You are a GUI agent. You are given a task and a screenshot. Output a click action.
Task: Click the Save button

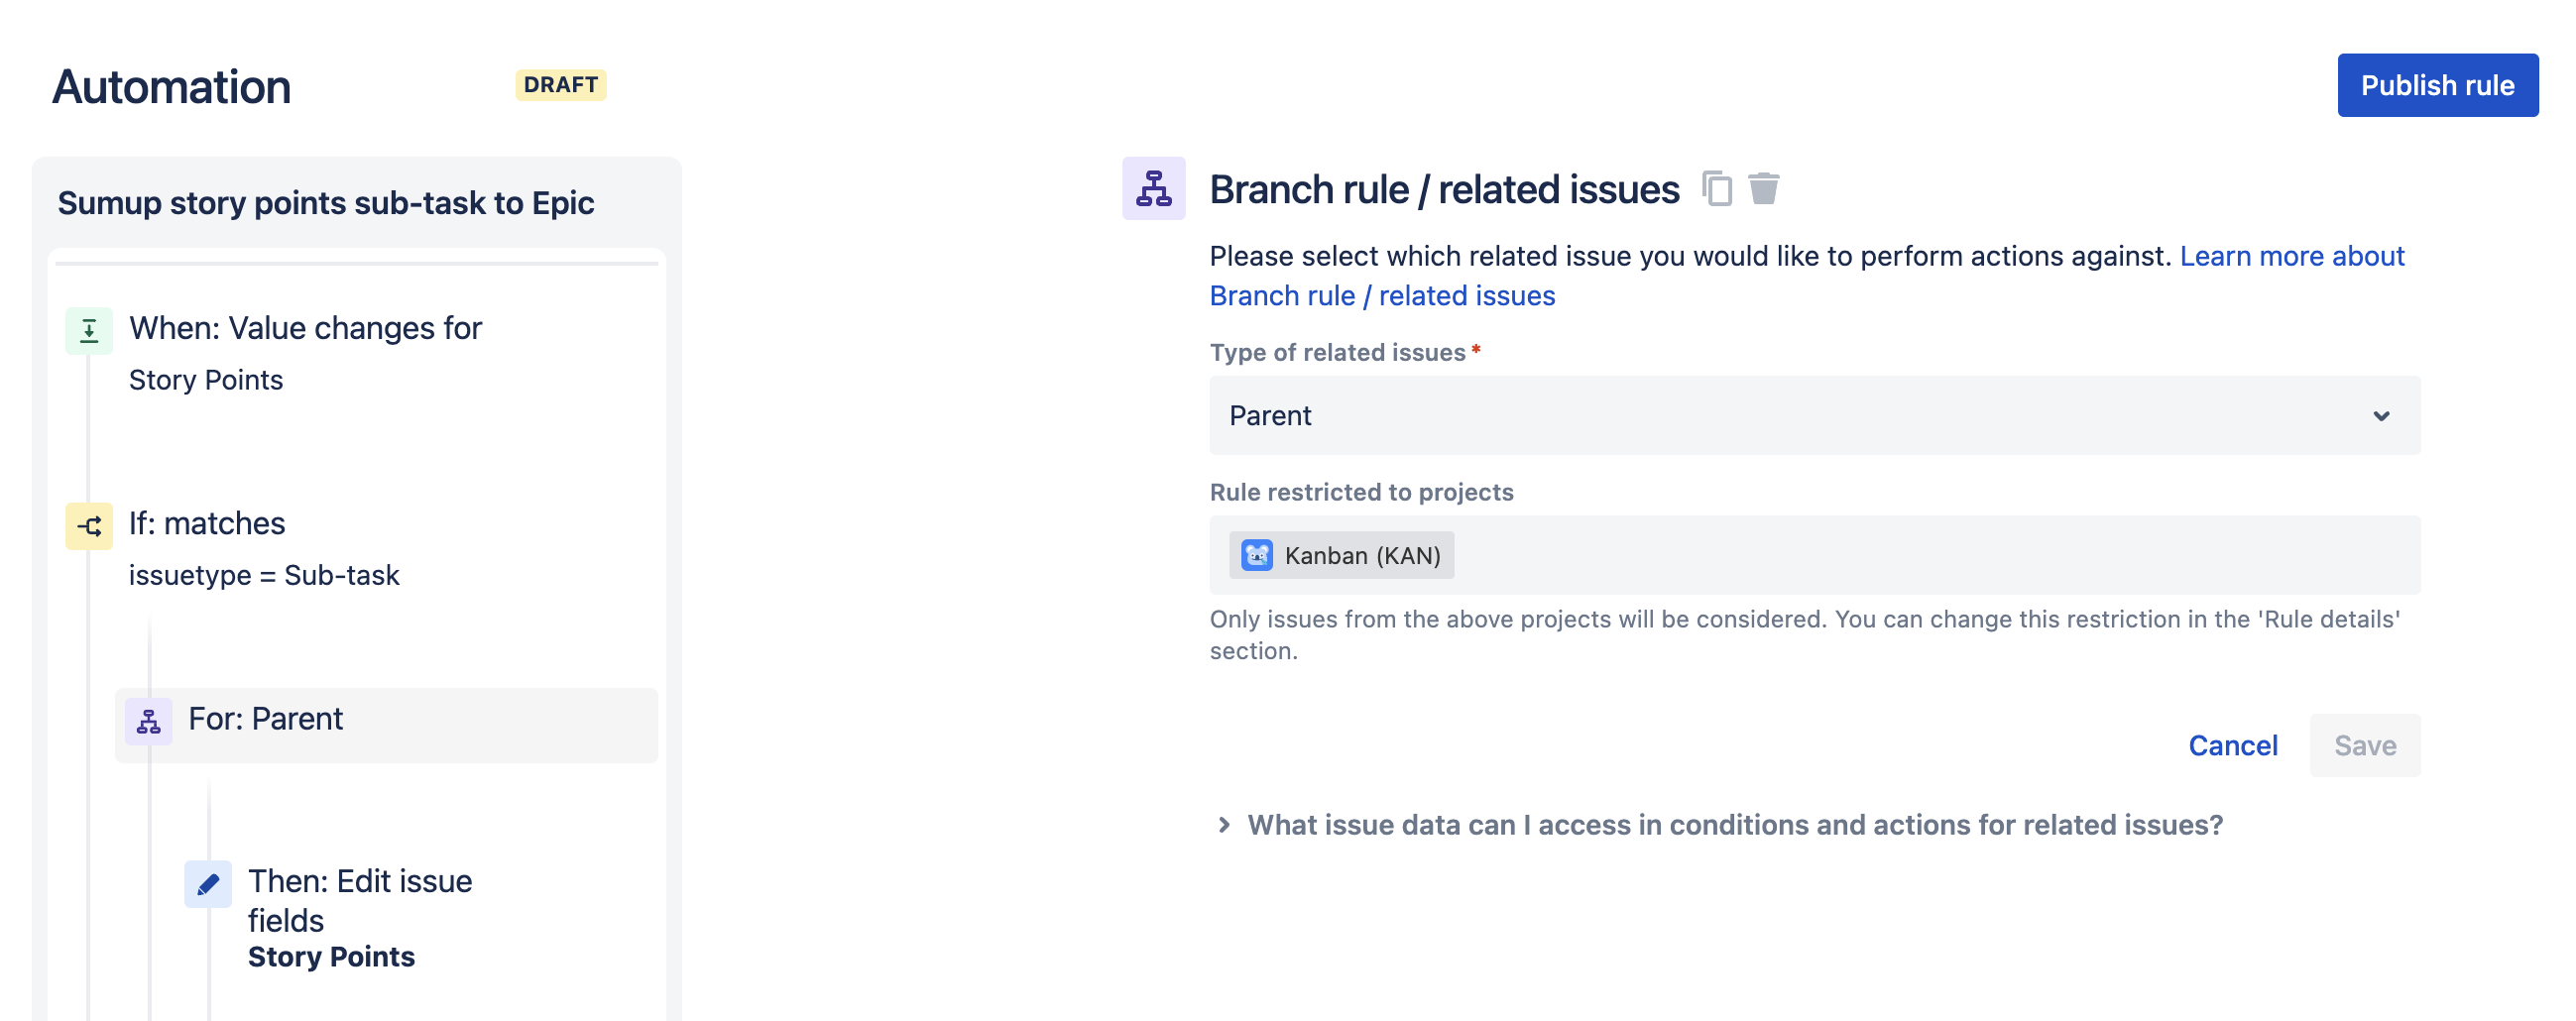2364,745
